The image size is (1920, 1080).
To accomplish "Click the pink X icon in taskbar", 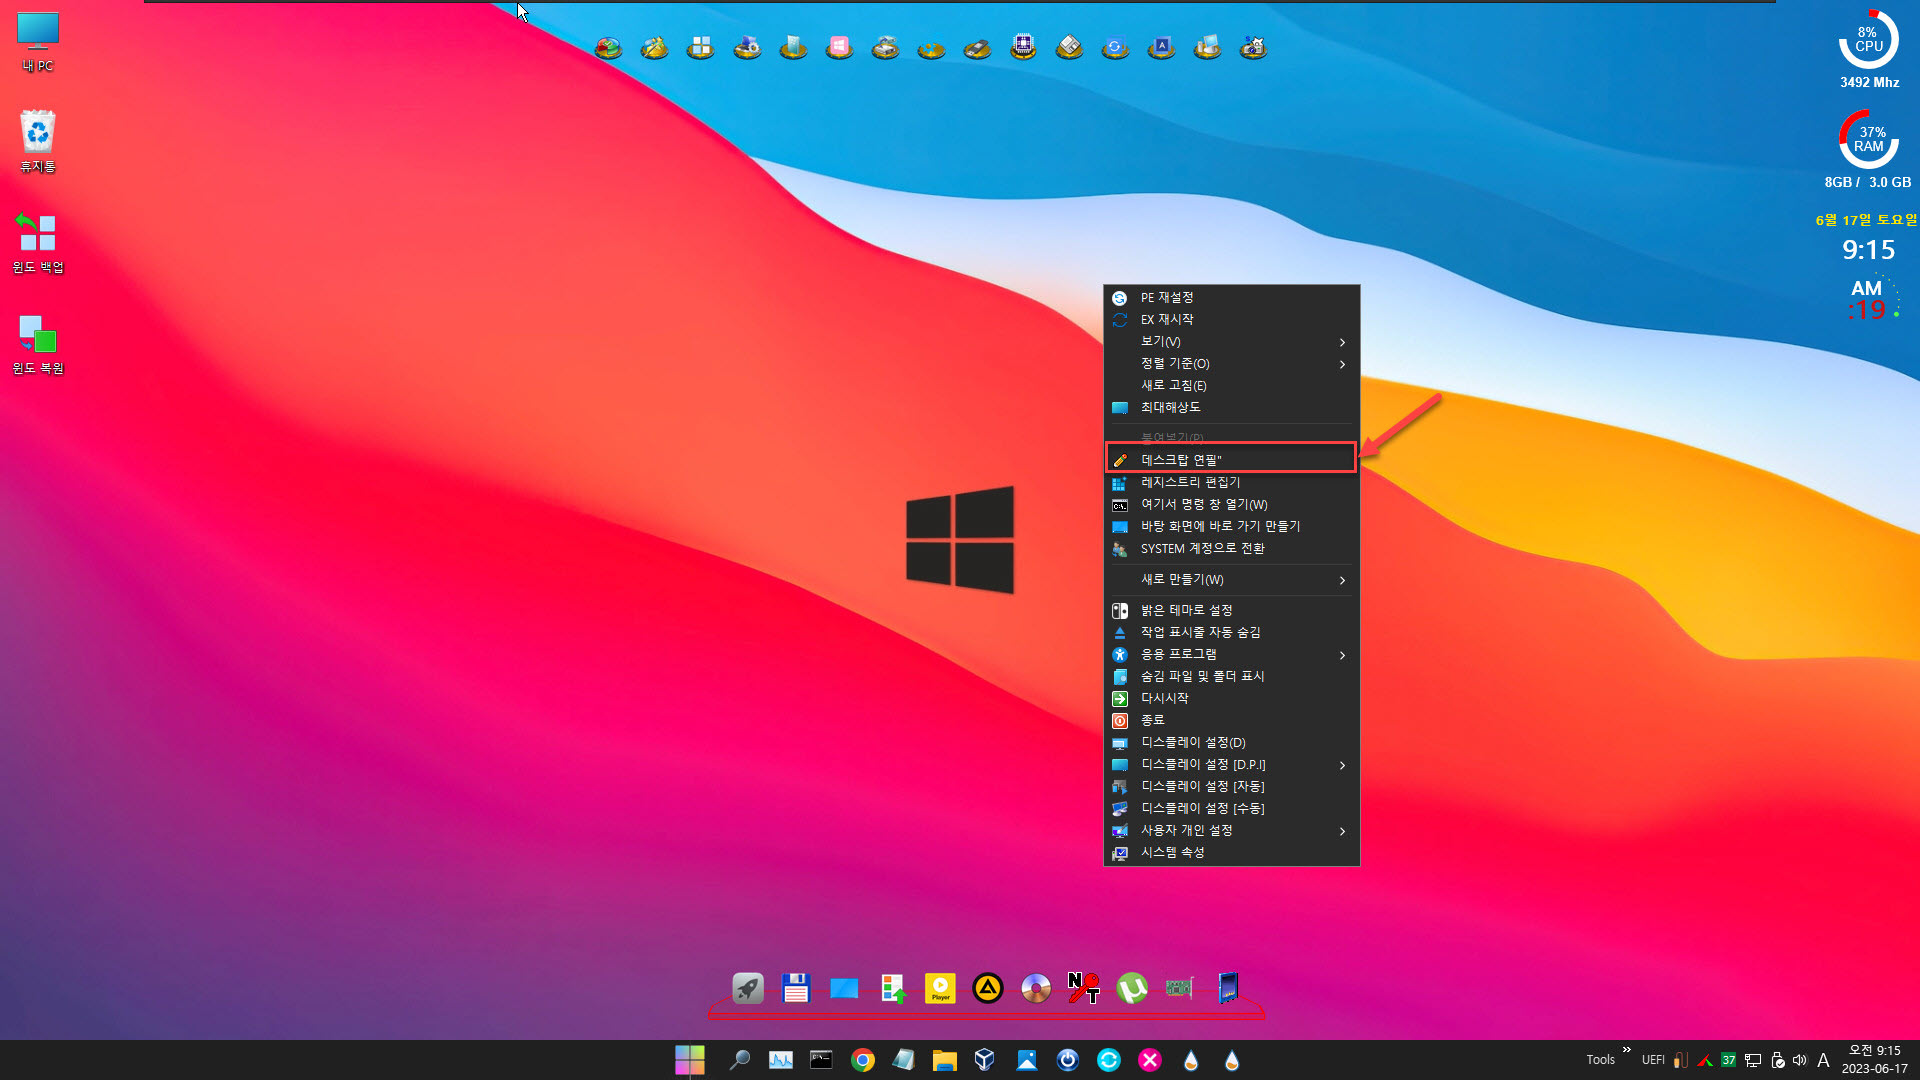I will [1150, 1060].
